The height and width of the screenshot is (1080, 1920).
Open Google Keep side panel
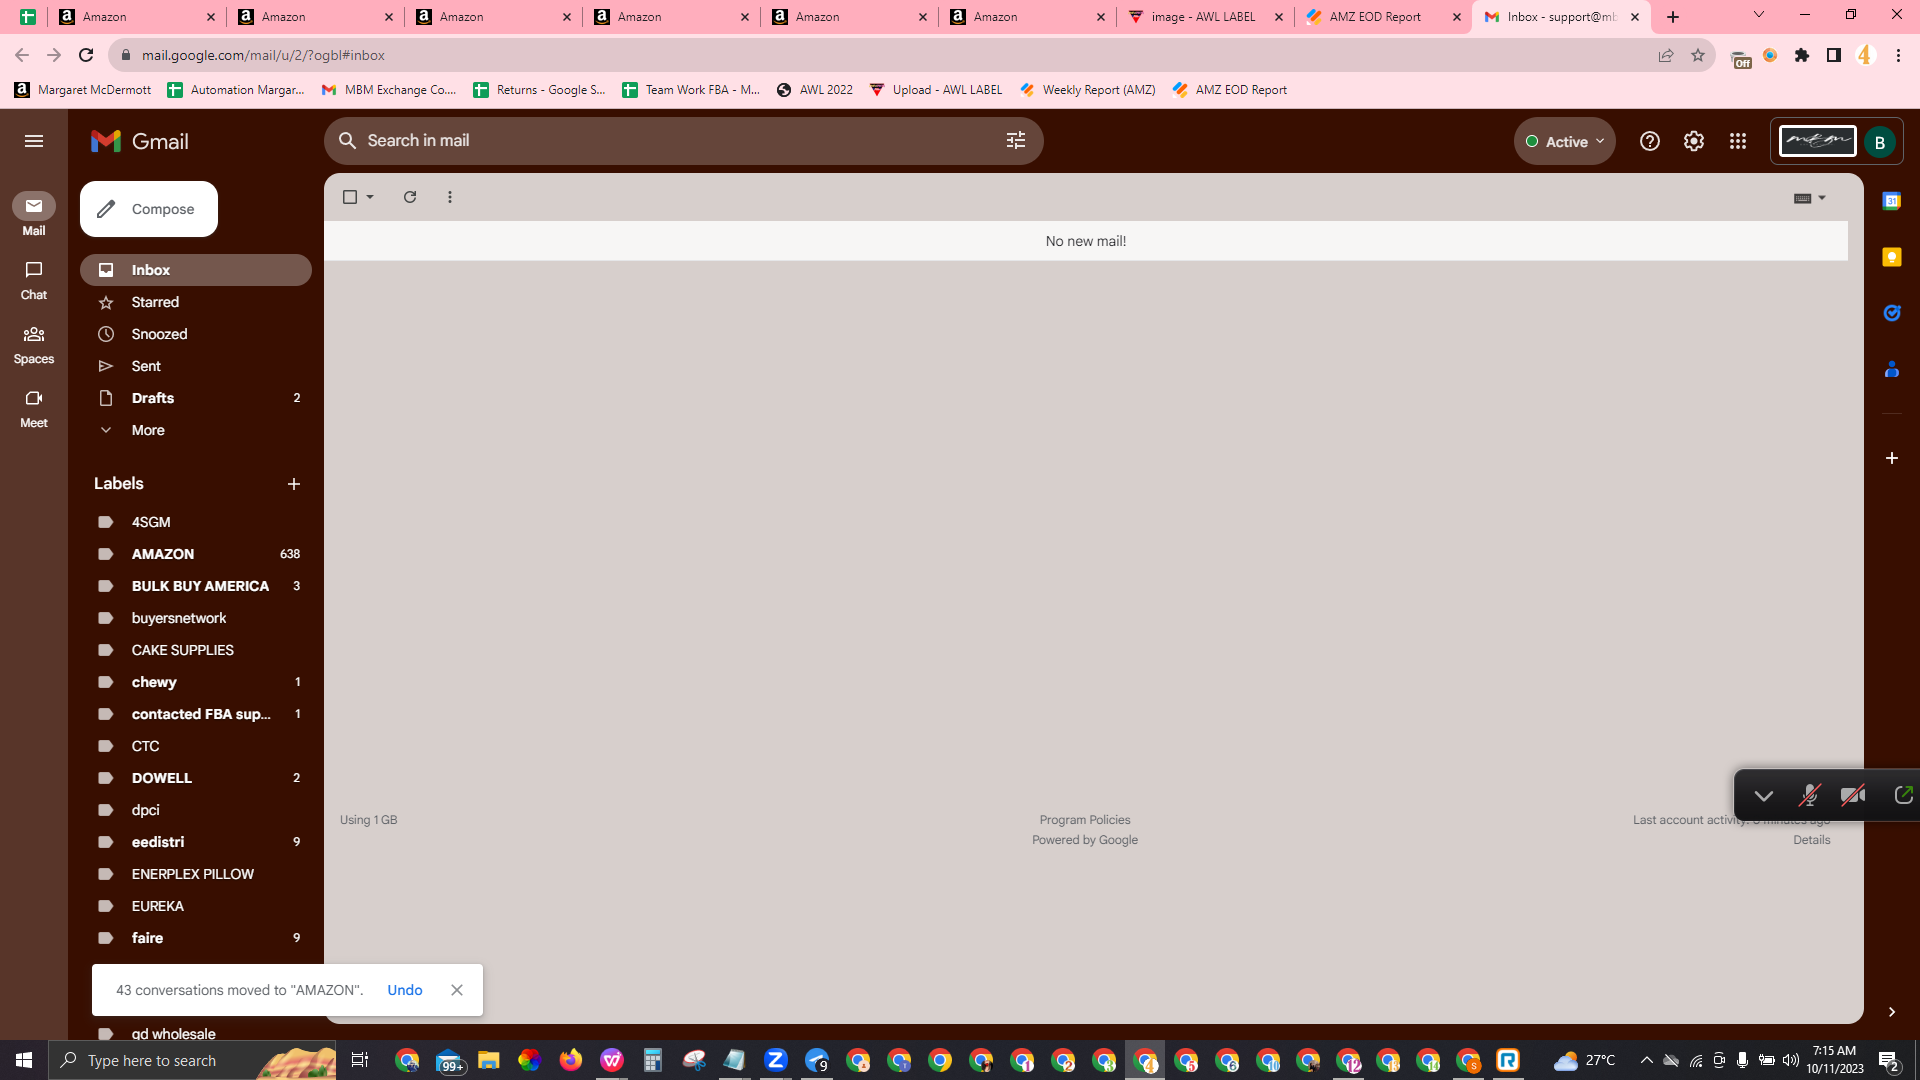[1892, 257]
